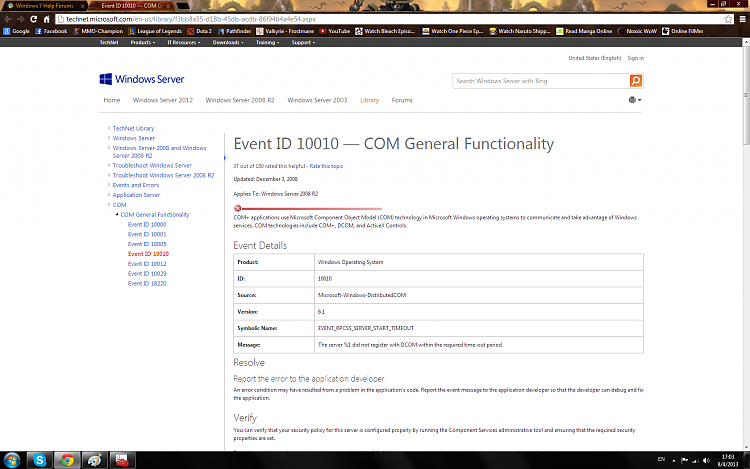Bookmark page with the star icon

pos(728,19)
